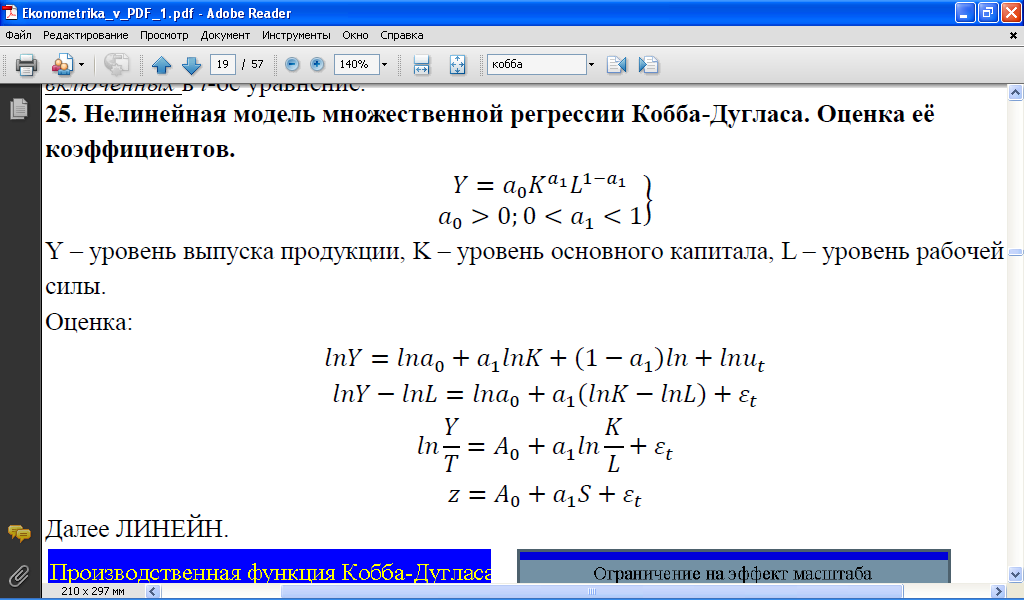This screenshot has height=600, width=1024.
Task: Open the Окно menu
Action: tap(355, 35)
